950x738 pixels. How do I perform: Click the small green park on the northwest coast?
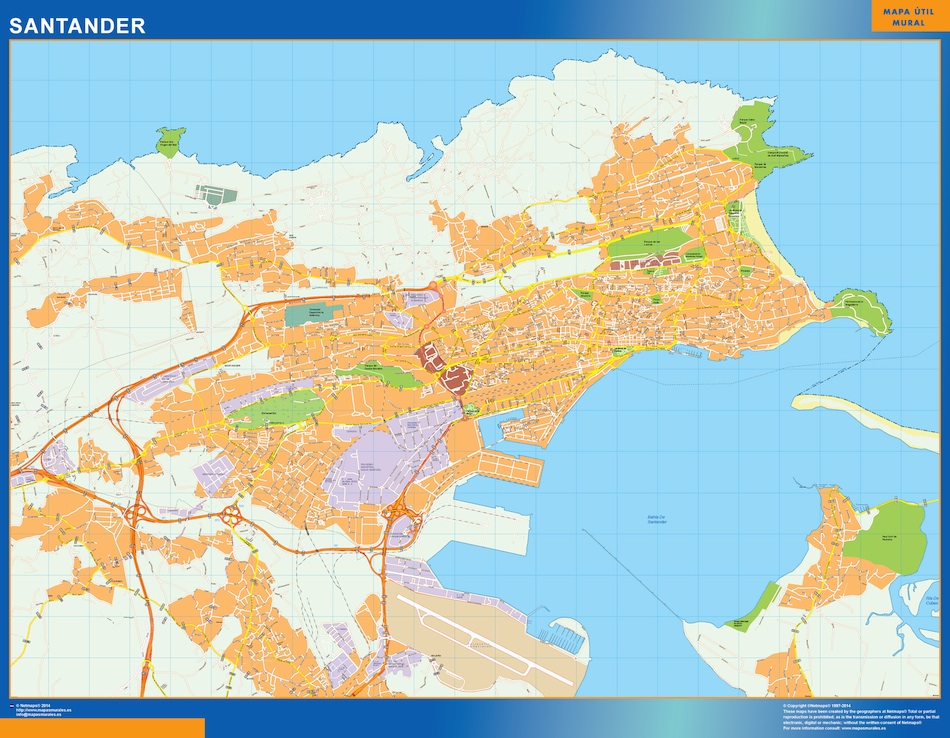[170, 142]
